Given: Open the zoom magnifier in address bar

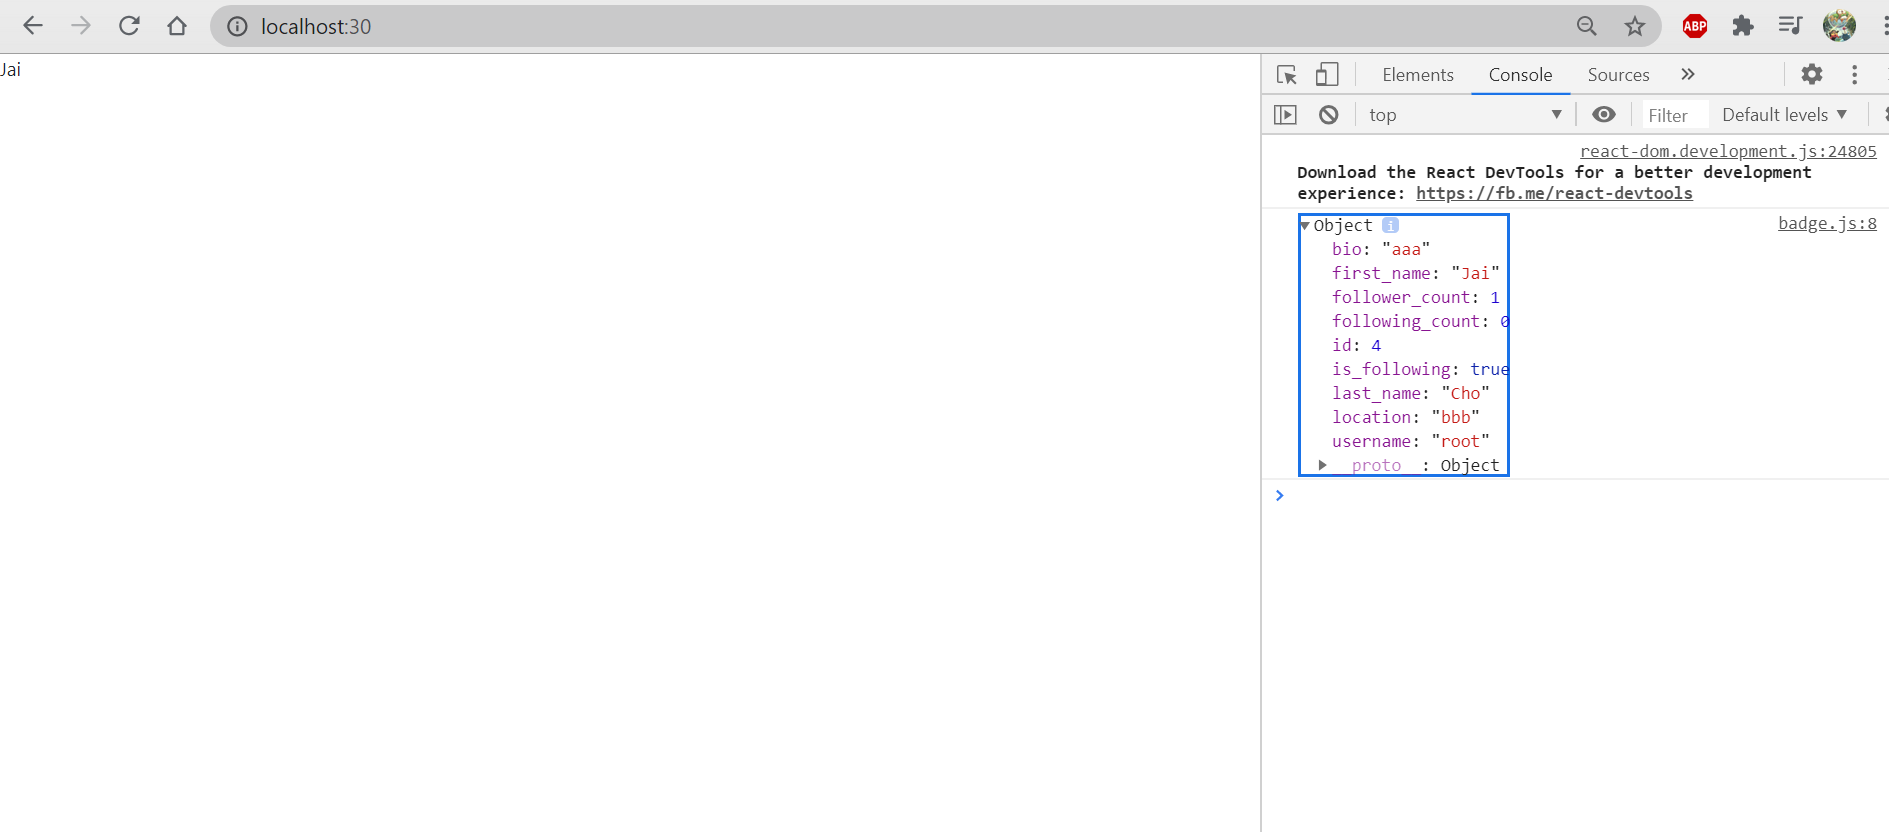Looking at the screenshot, I should 1587,27.
